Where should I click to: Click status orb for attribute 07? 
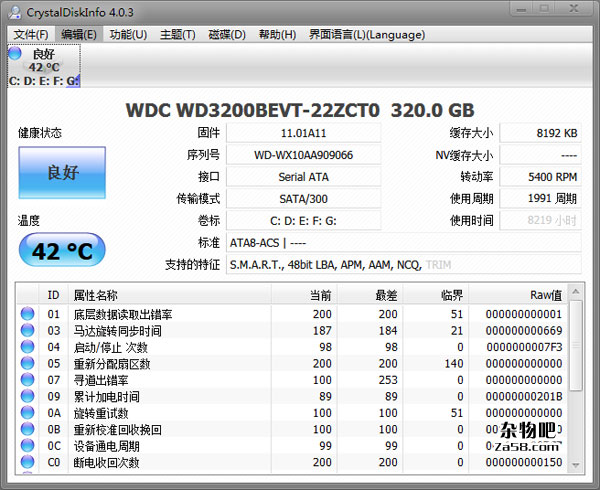(28, 379)
